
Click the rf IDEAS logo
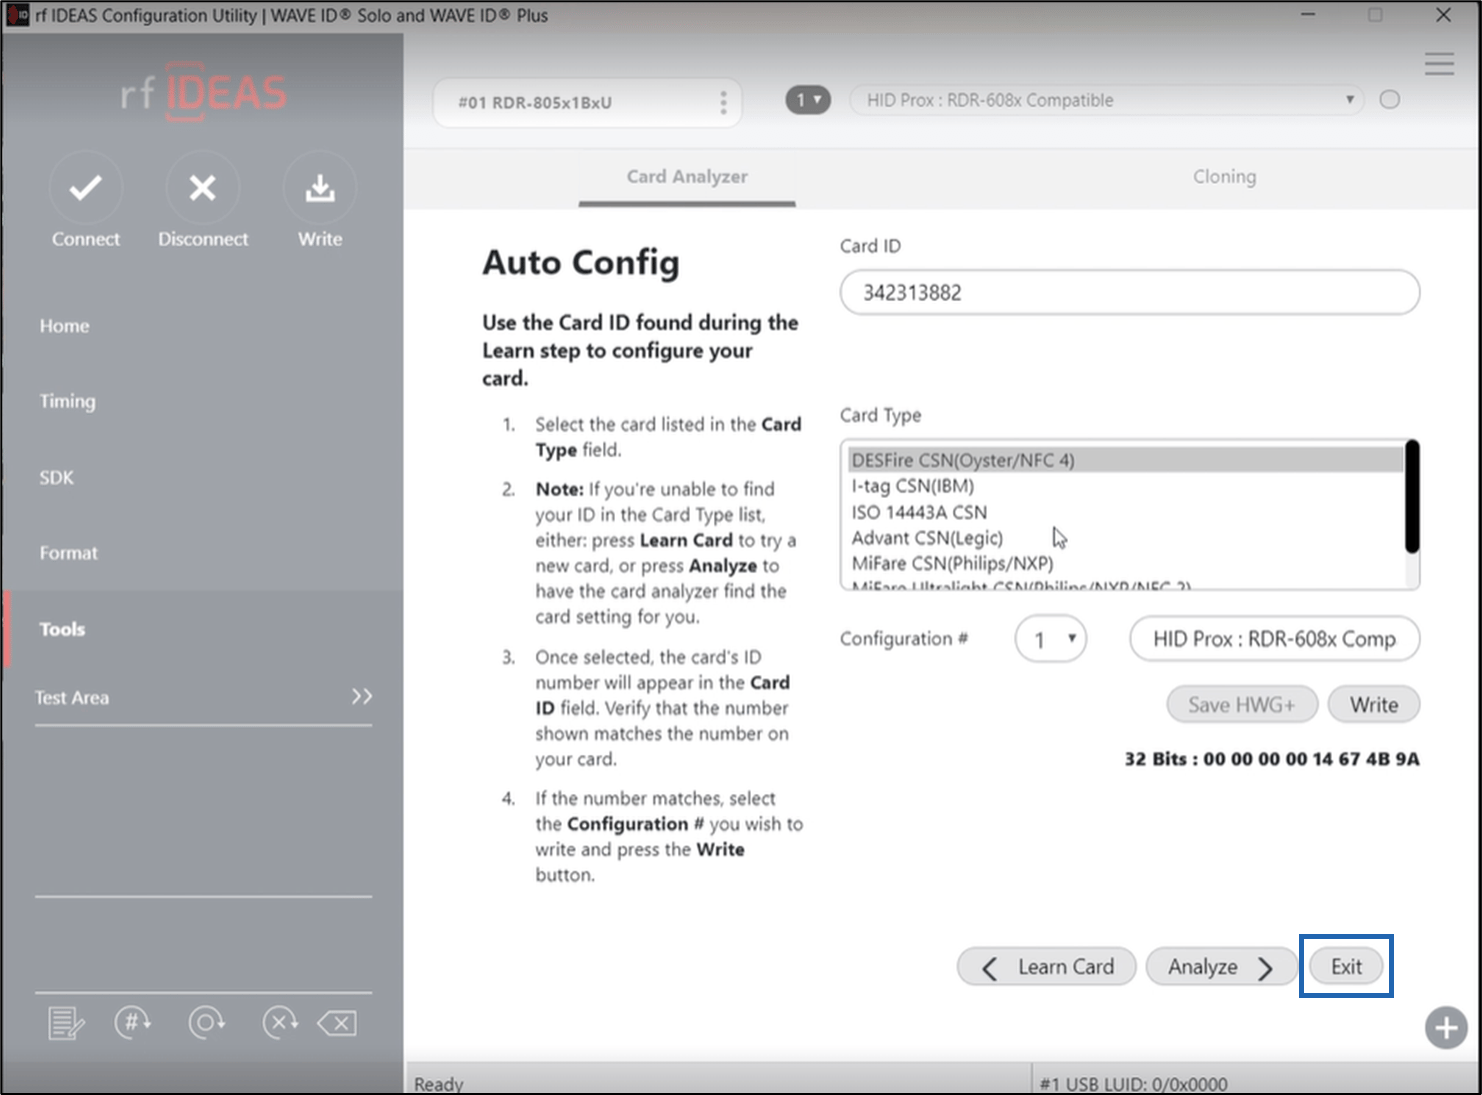(203, 93)
